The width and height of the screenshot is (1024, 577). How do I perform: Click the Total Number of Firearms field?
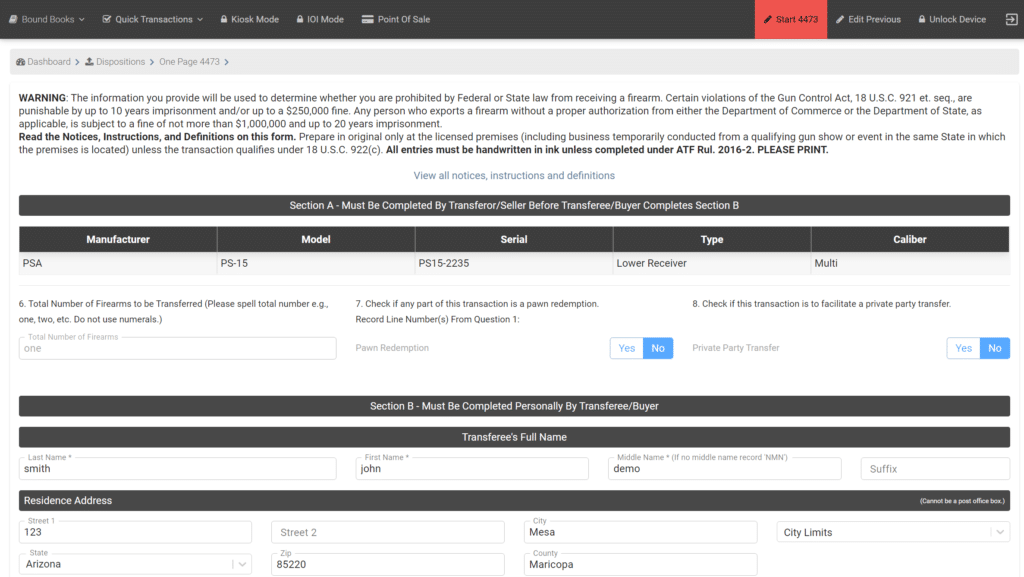point(176,347)
